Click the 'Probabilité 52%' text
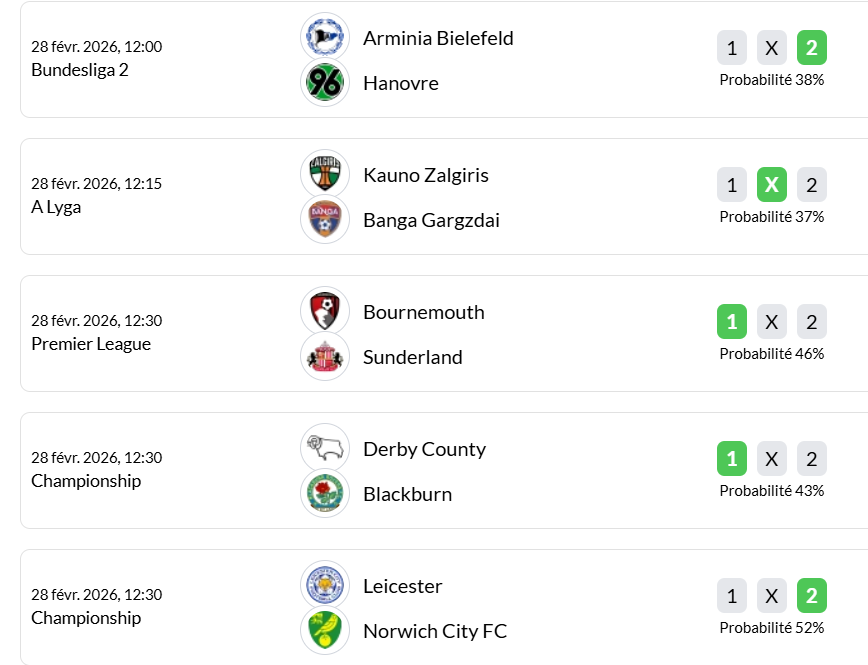 click(x=772, y=628)
